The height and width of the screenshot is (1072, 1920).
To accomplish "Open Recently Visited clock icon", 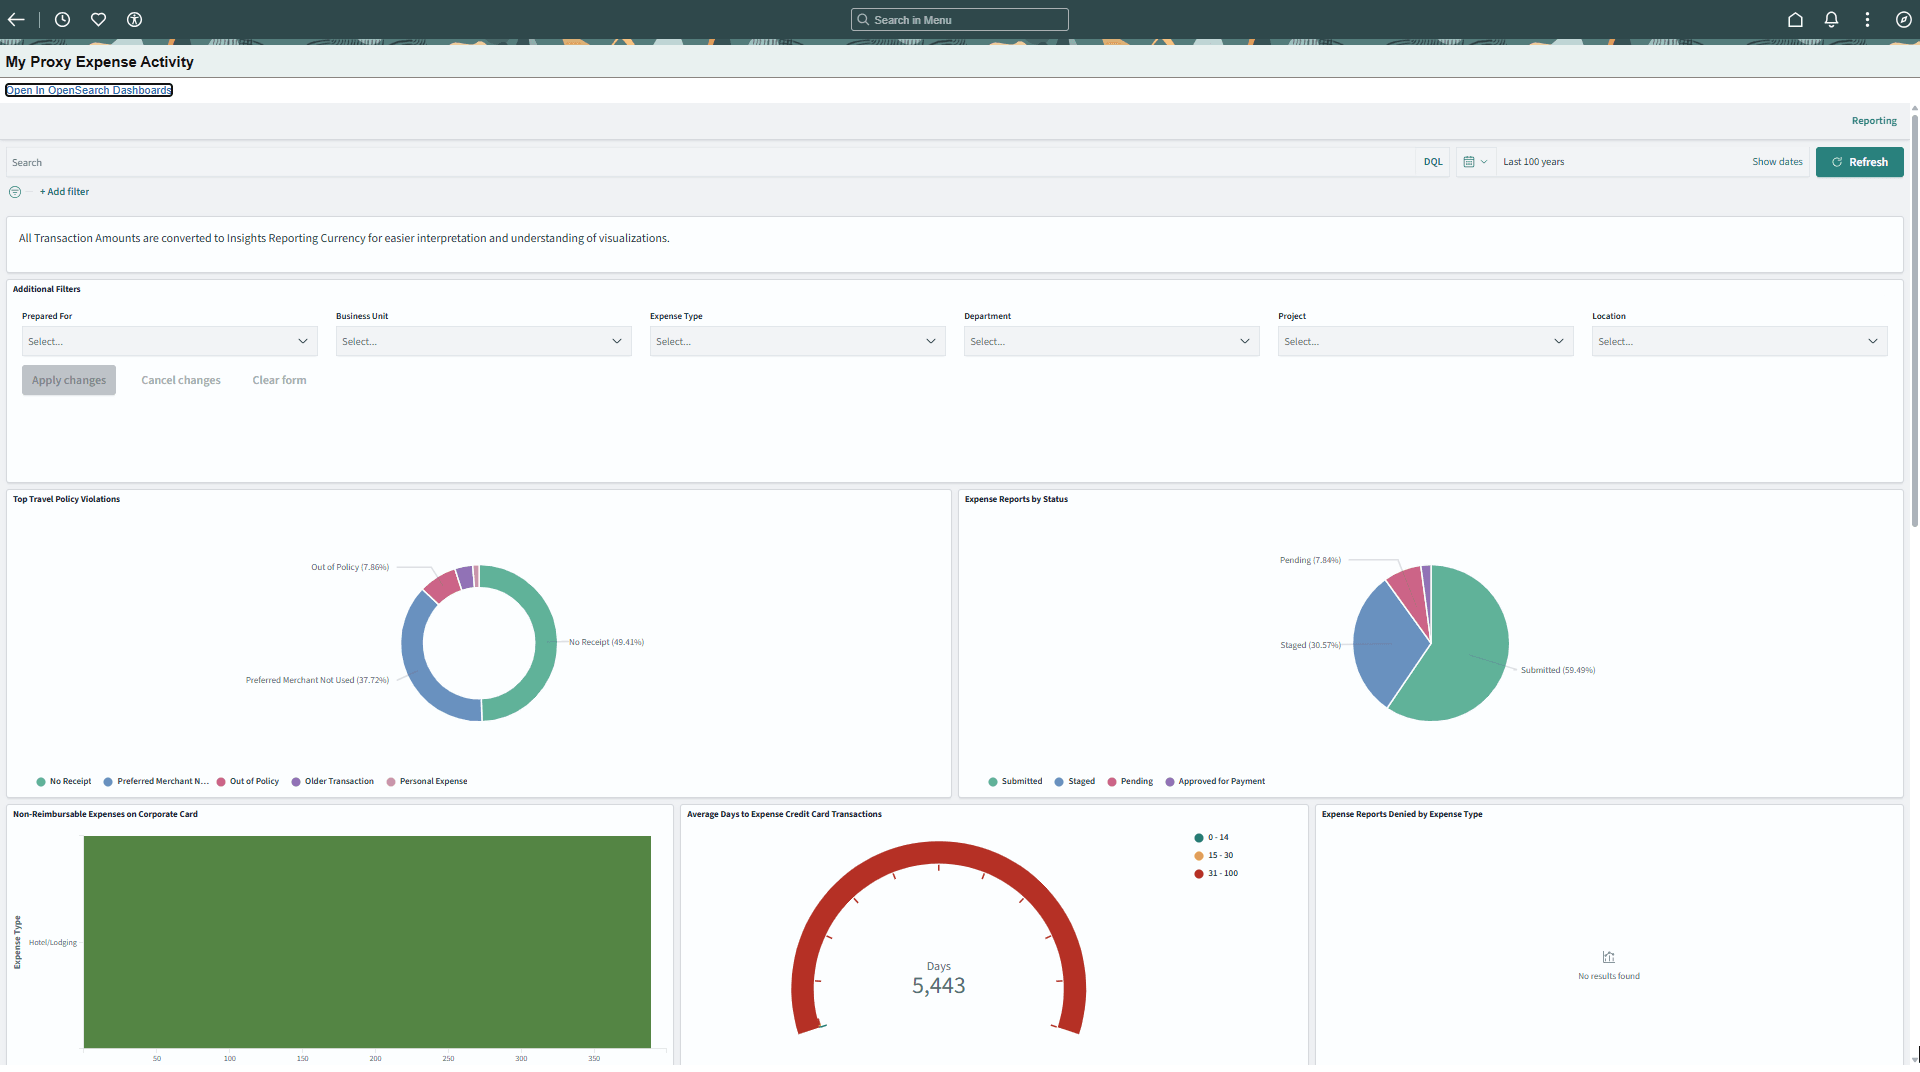I will click(x=62, y=19).
